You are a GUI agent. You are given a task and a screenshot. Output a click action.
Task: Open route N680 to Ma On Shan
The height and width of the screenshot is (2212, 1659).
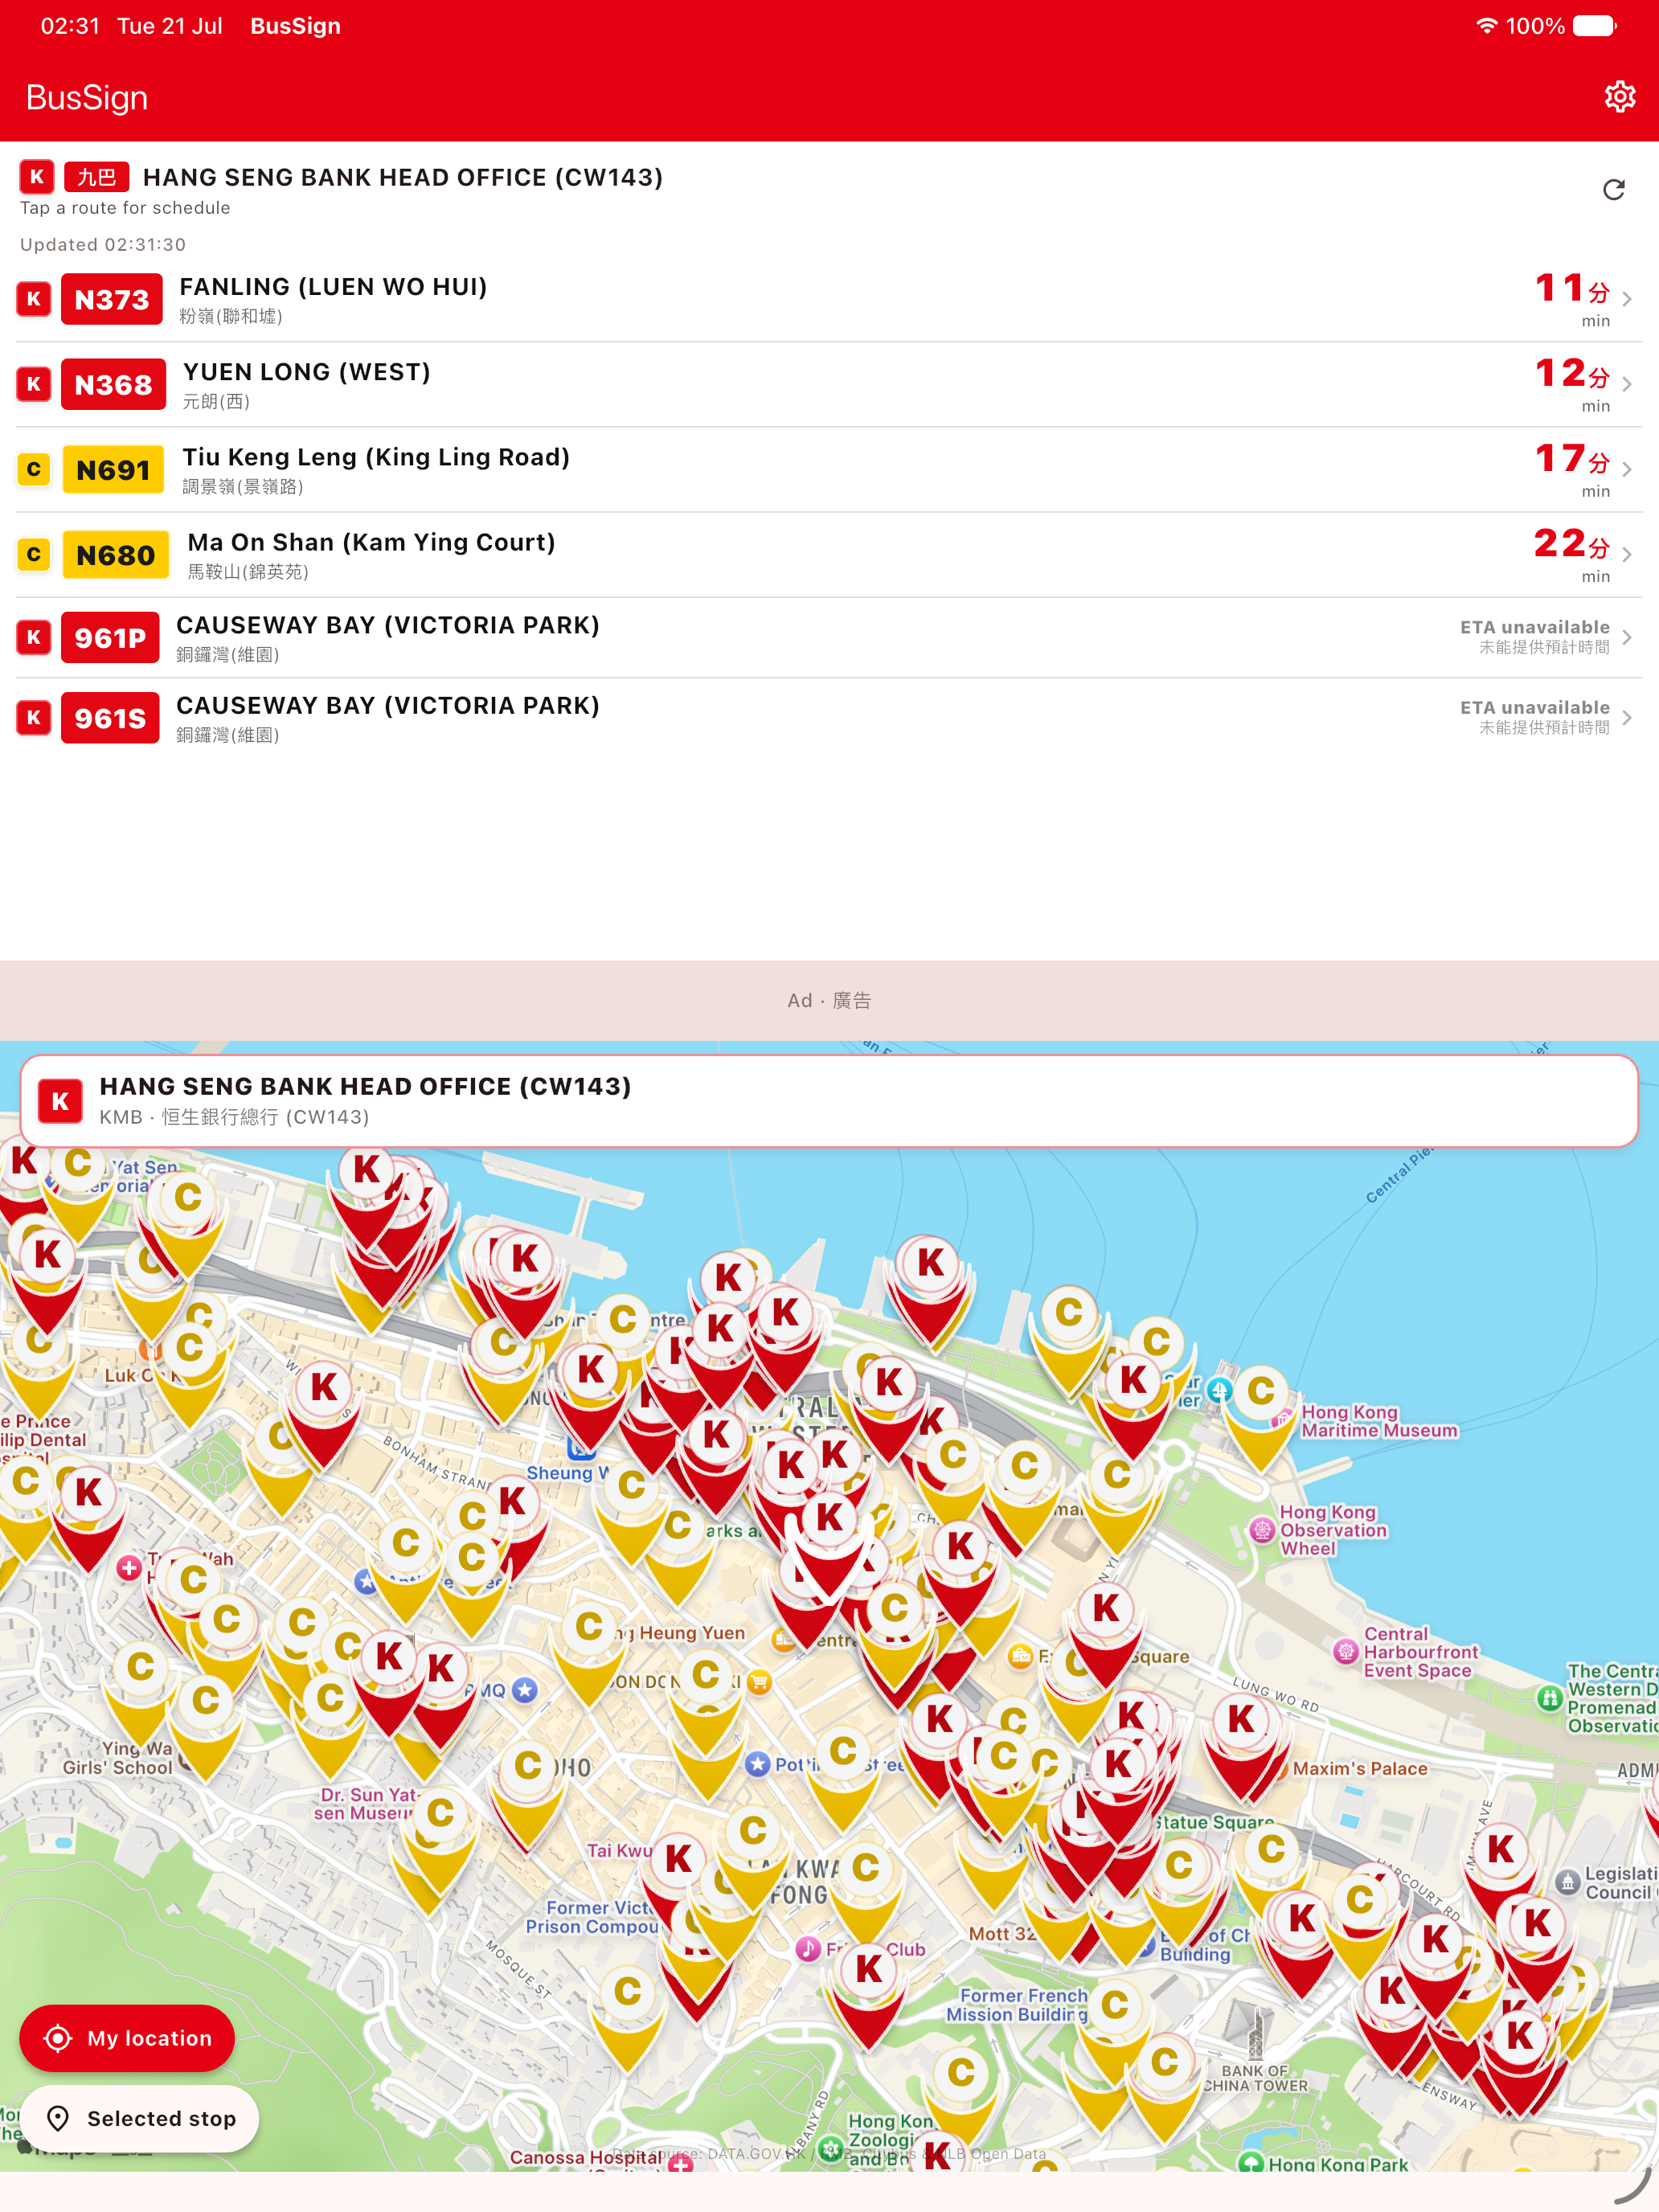[x=829, y=555]
